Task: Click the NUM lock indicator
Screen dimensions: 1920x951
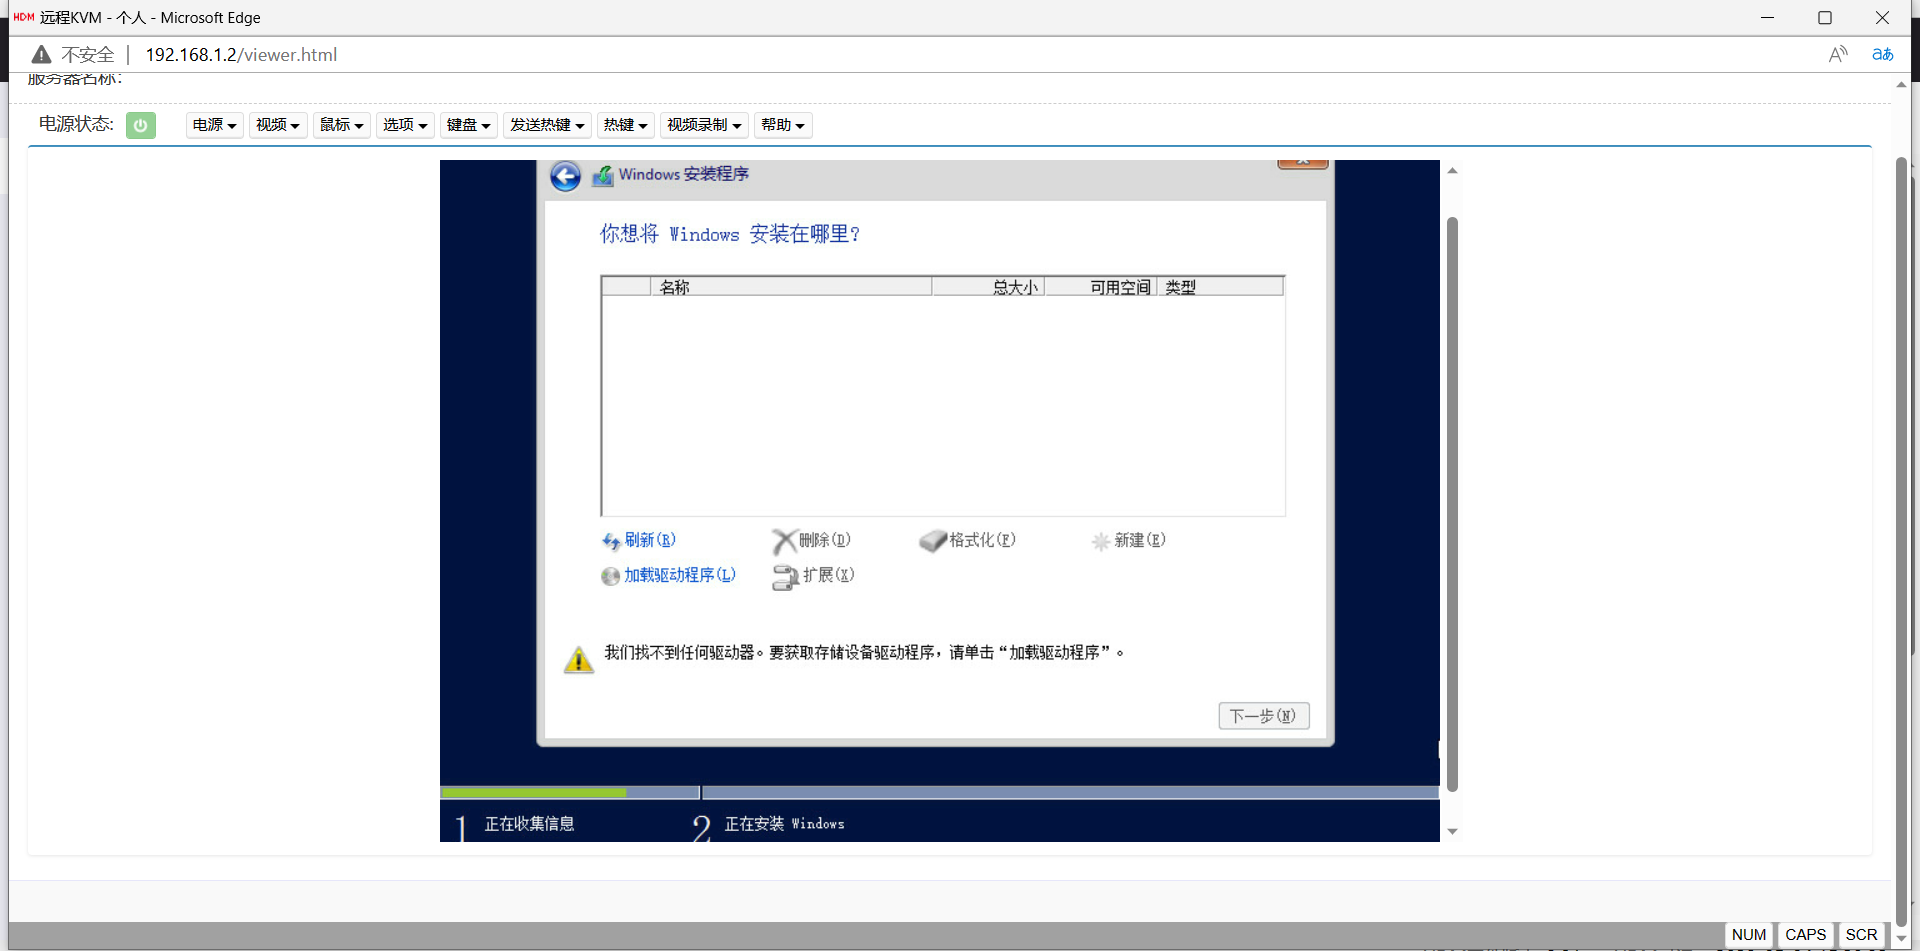Action: [1749, 935]
